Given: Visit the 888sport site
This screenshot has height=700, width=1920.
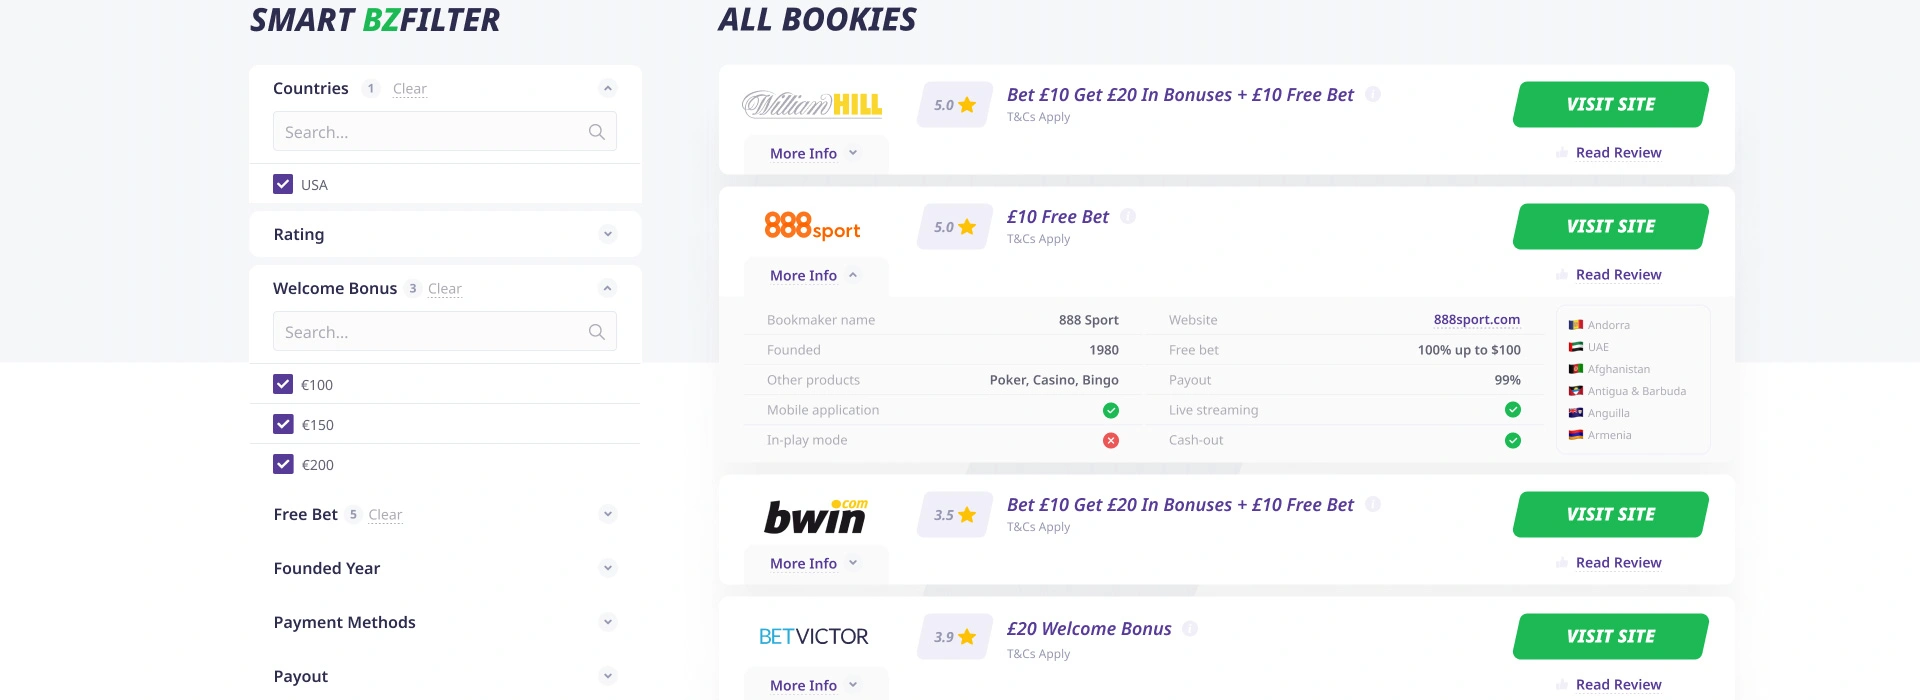Looking at the screenshot, I should (x=1610, y=226).
